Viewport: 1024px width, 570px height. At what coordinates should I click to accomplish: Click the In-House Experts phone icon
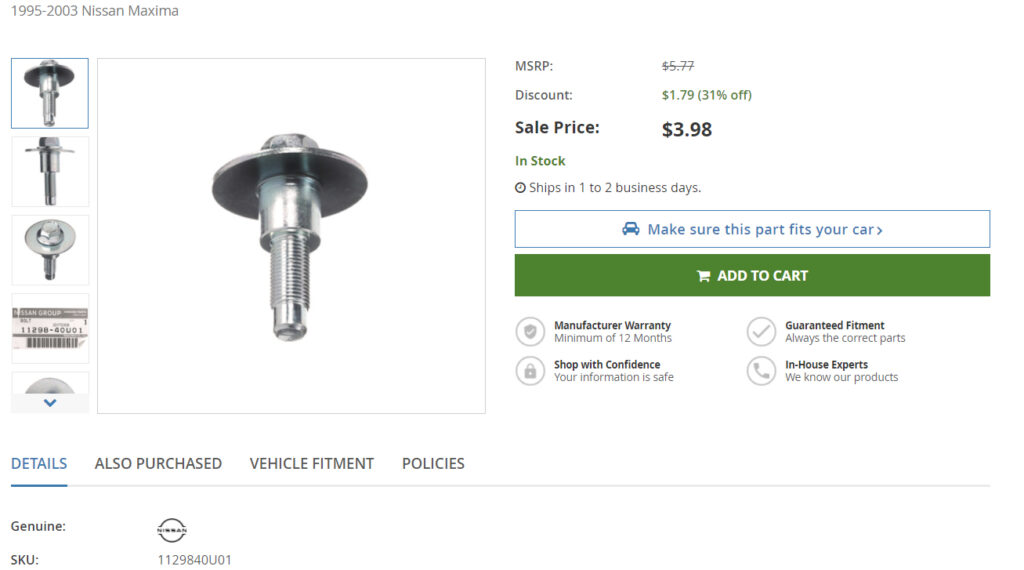761,371
